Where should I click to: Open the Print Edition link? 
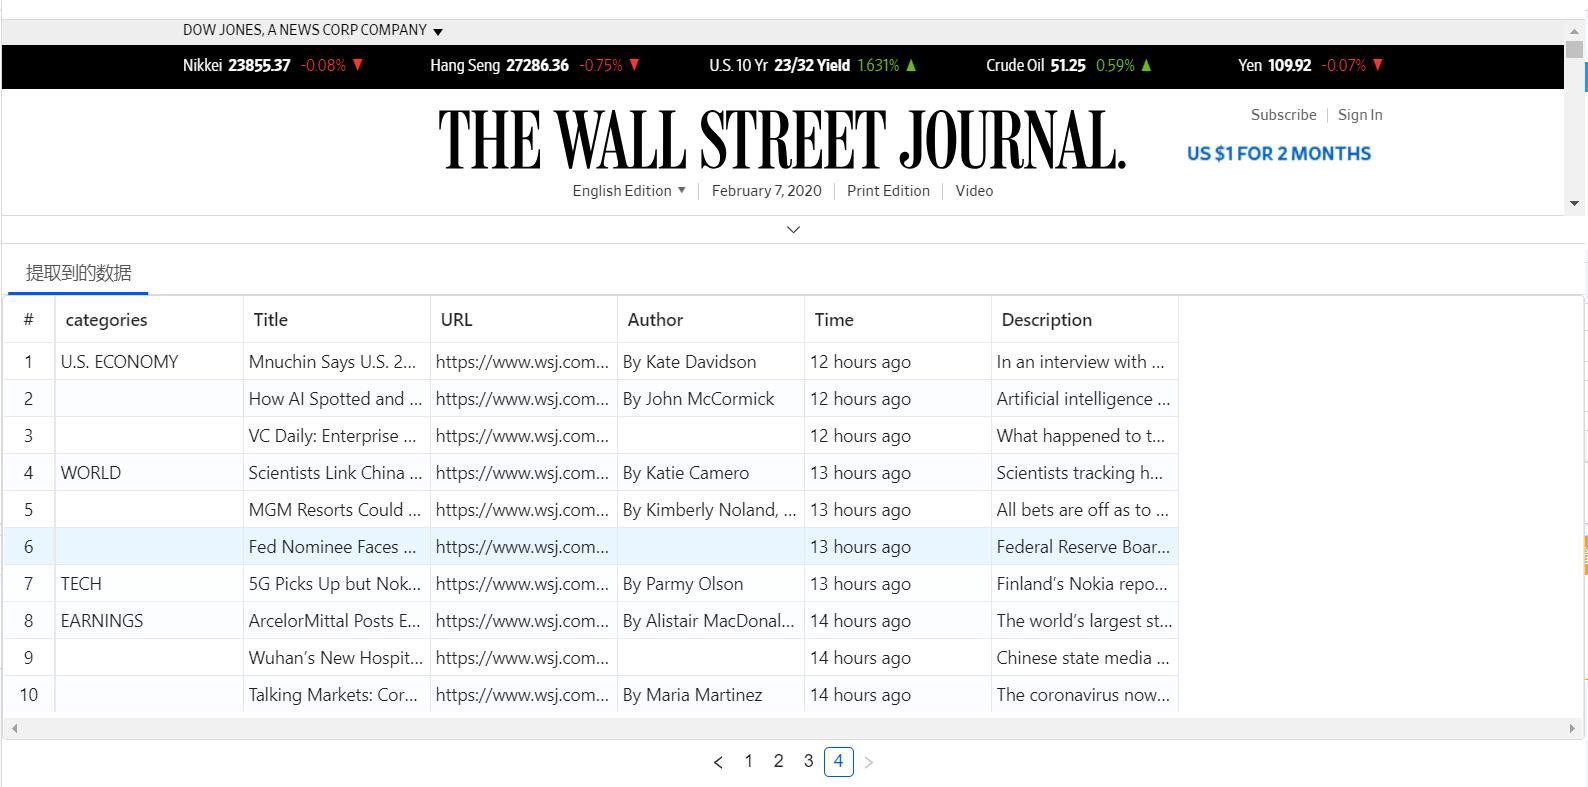click(888, 191)
